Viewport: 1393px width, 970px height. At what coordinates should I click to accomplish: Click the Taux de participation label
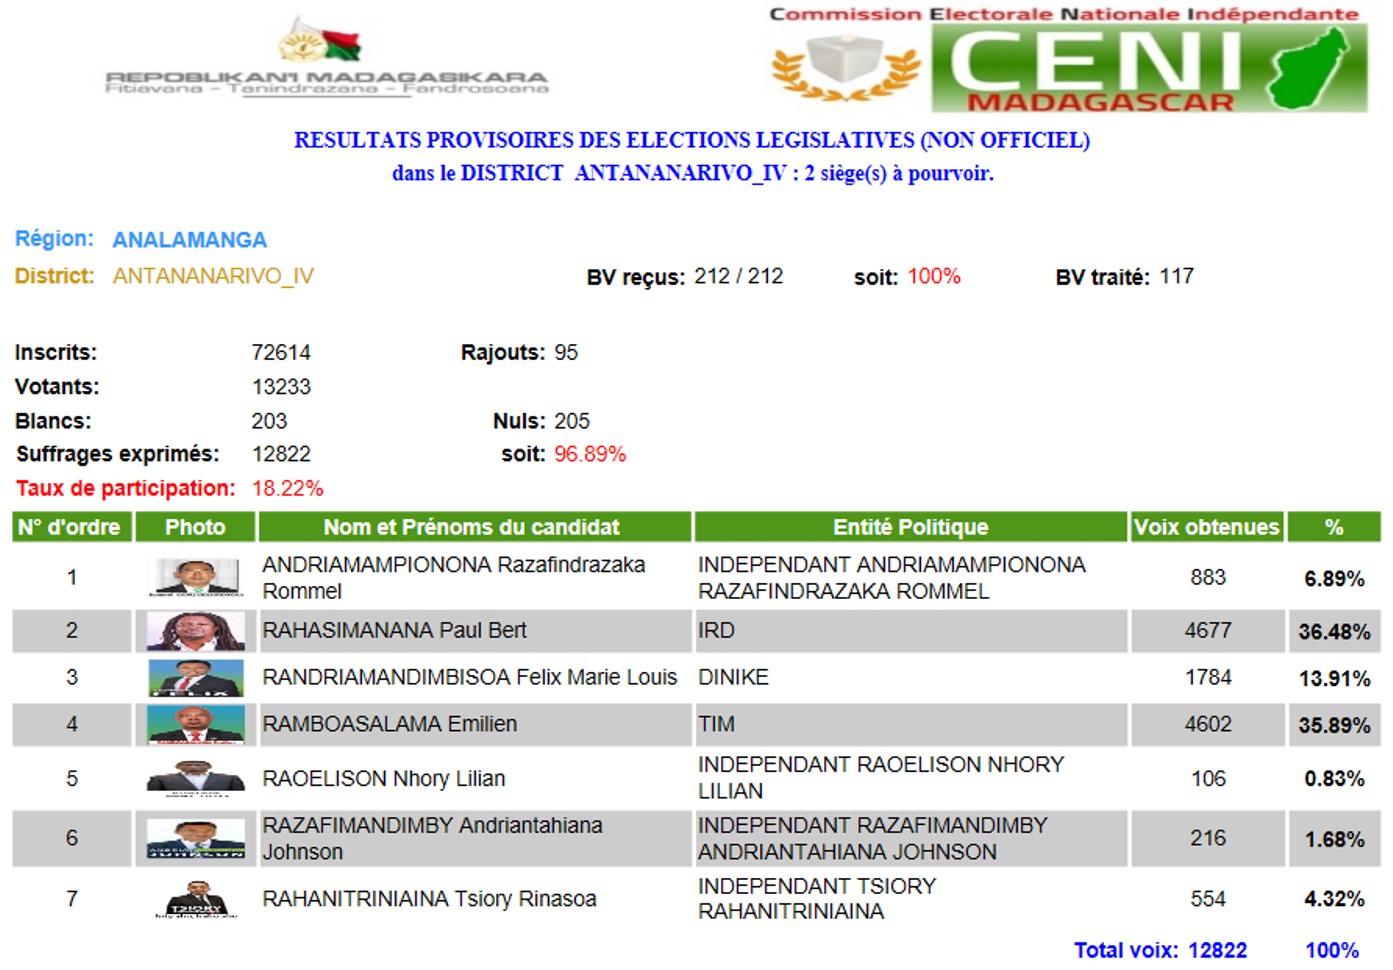pos(126,488)
